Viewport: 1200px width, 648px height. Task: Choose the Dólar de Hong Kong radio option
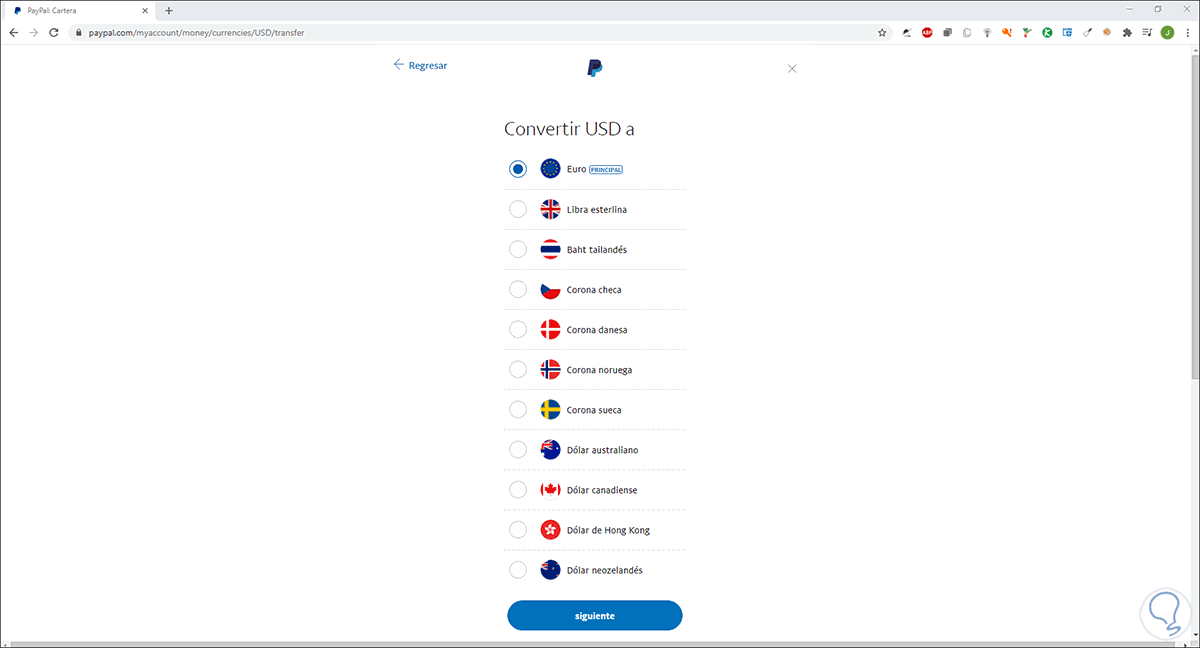point(518,529)
